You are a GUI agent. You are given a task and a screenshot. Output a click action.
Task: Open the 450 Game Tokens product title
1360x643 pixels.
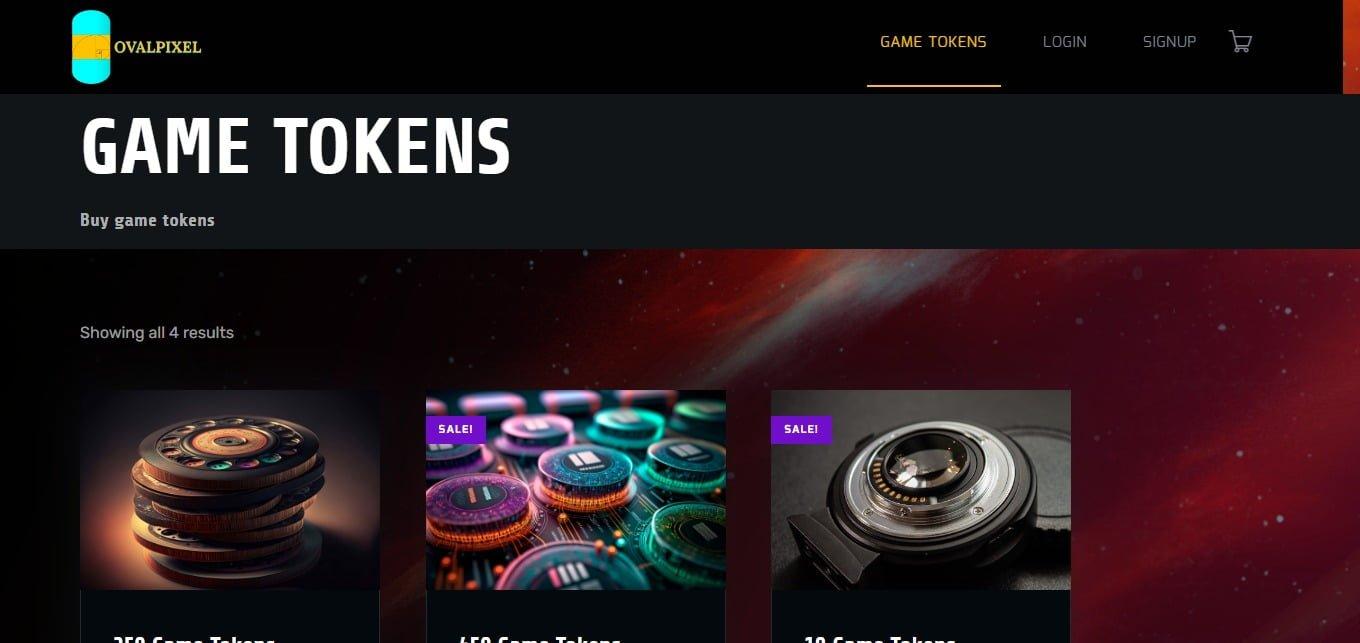click(540, 638)
